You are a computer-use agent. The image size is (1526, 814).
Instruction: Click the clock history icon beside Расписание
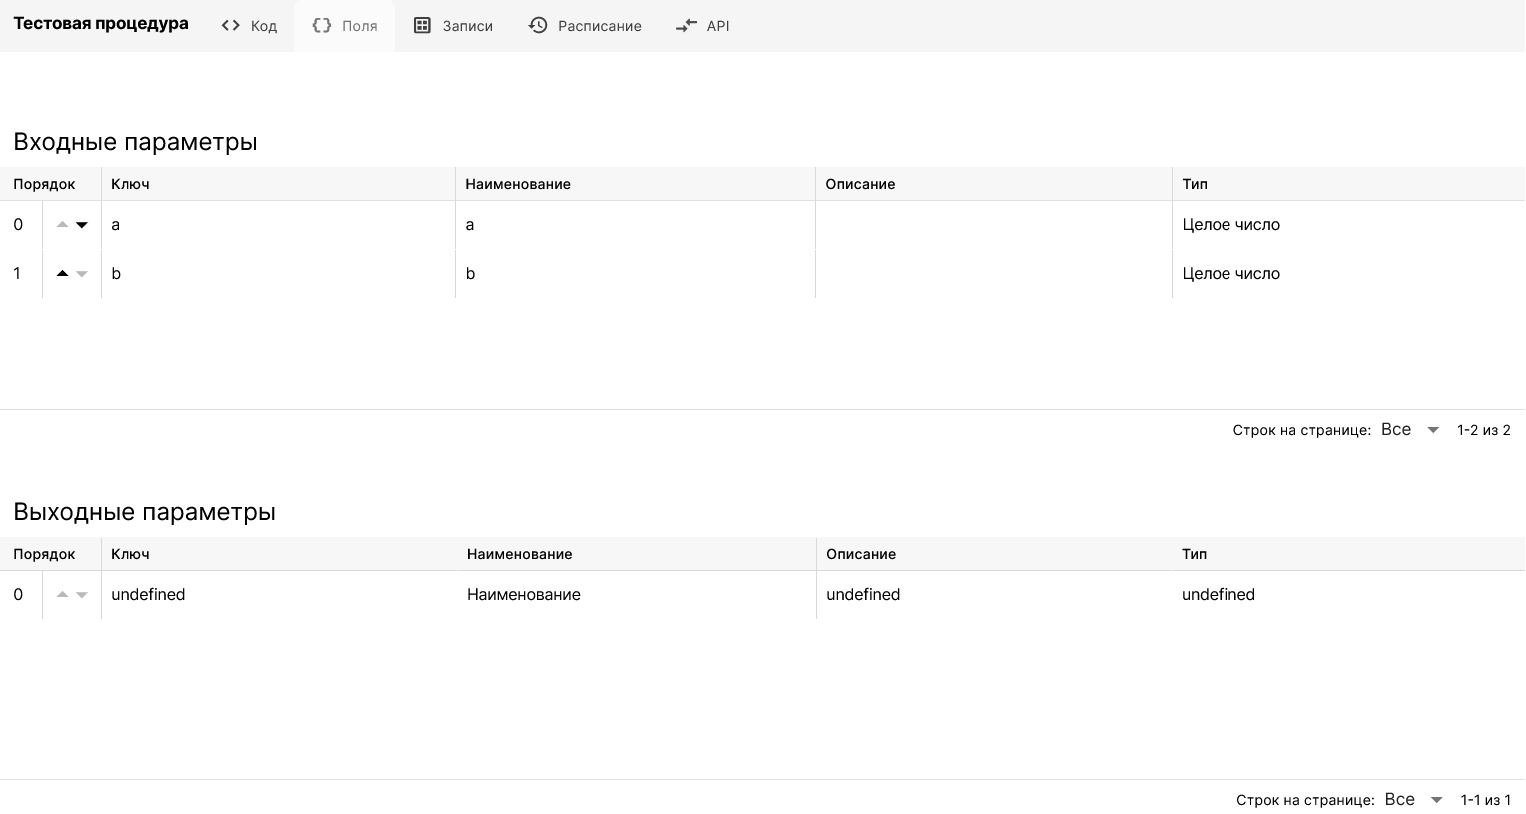point(538,26)
